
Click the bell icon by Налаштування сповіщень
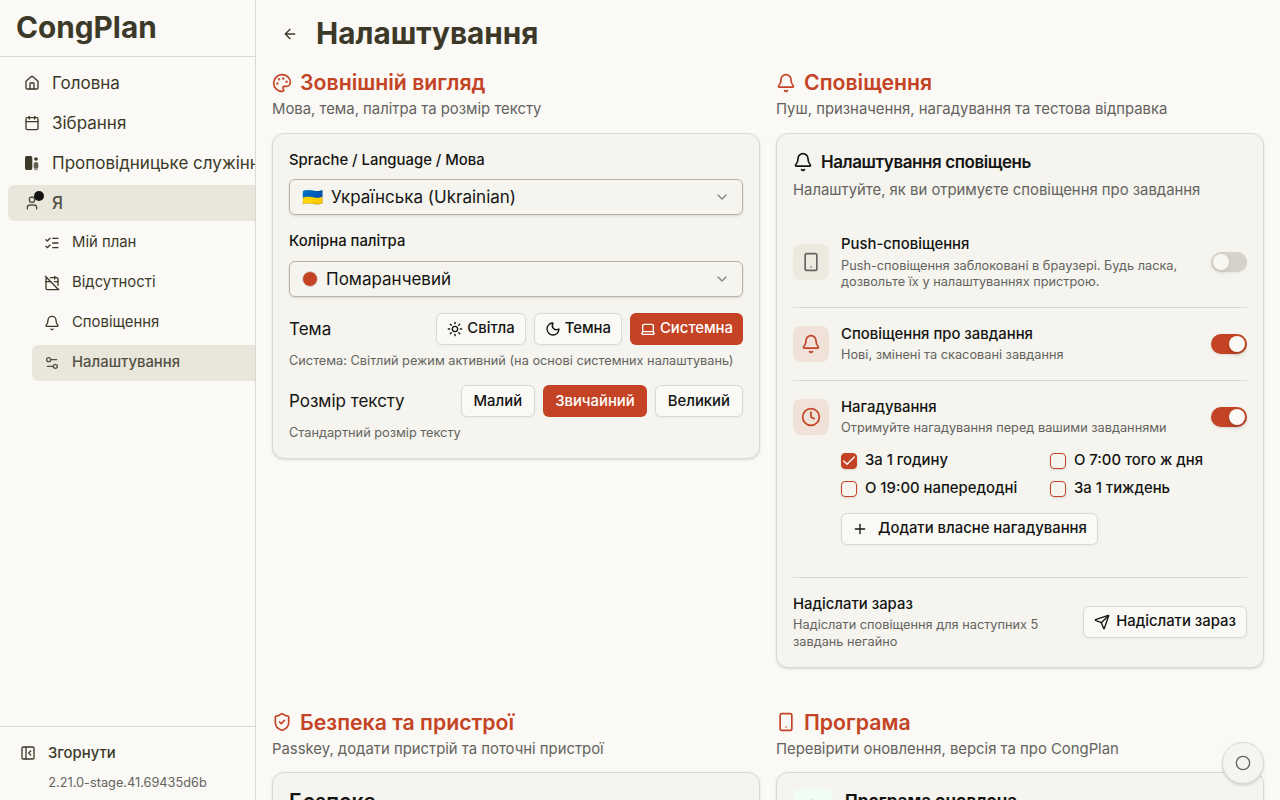tap(803, 162)
